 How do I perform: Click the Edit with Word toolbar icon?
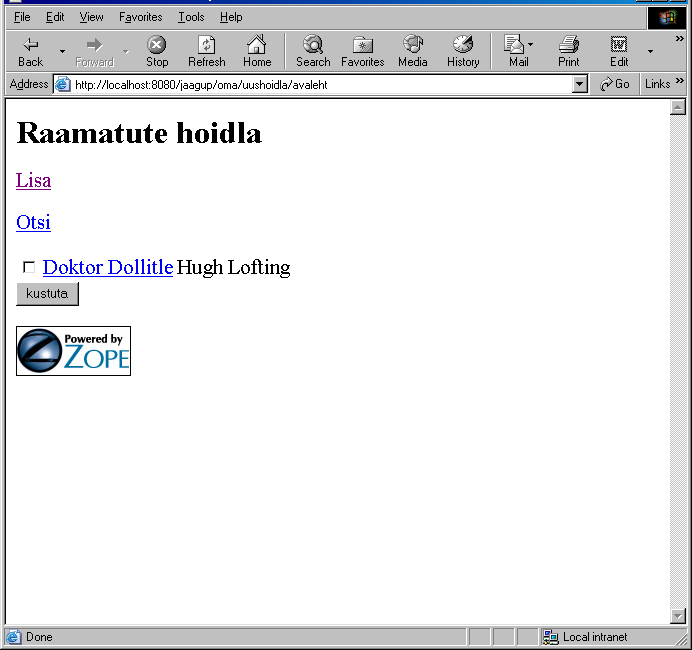click(x=619, y=51)
